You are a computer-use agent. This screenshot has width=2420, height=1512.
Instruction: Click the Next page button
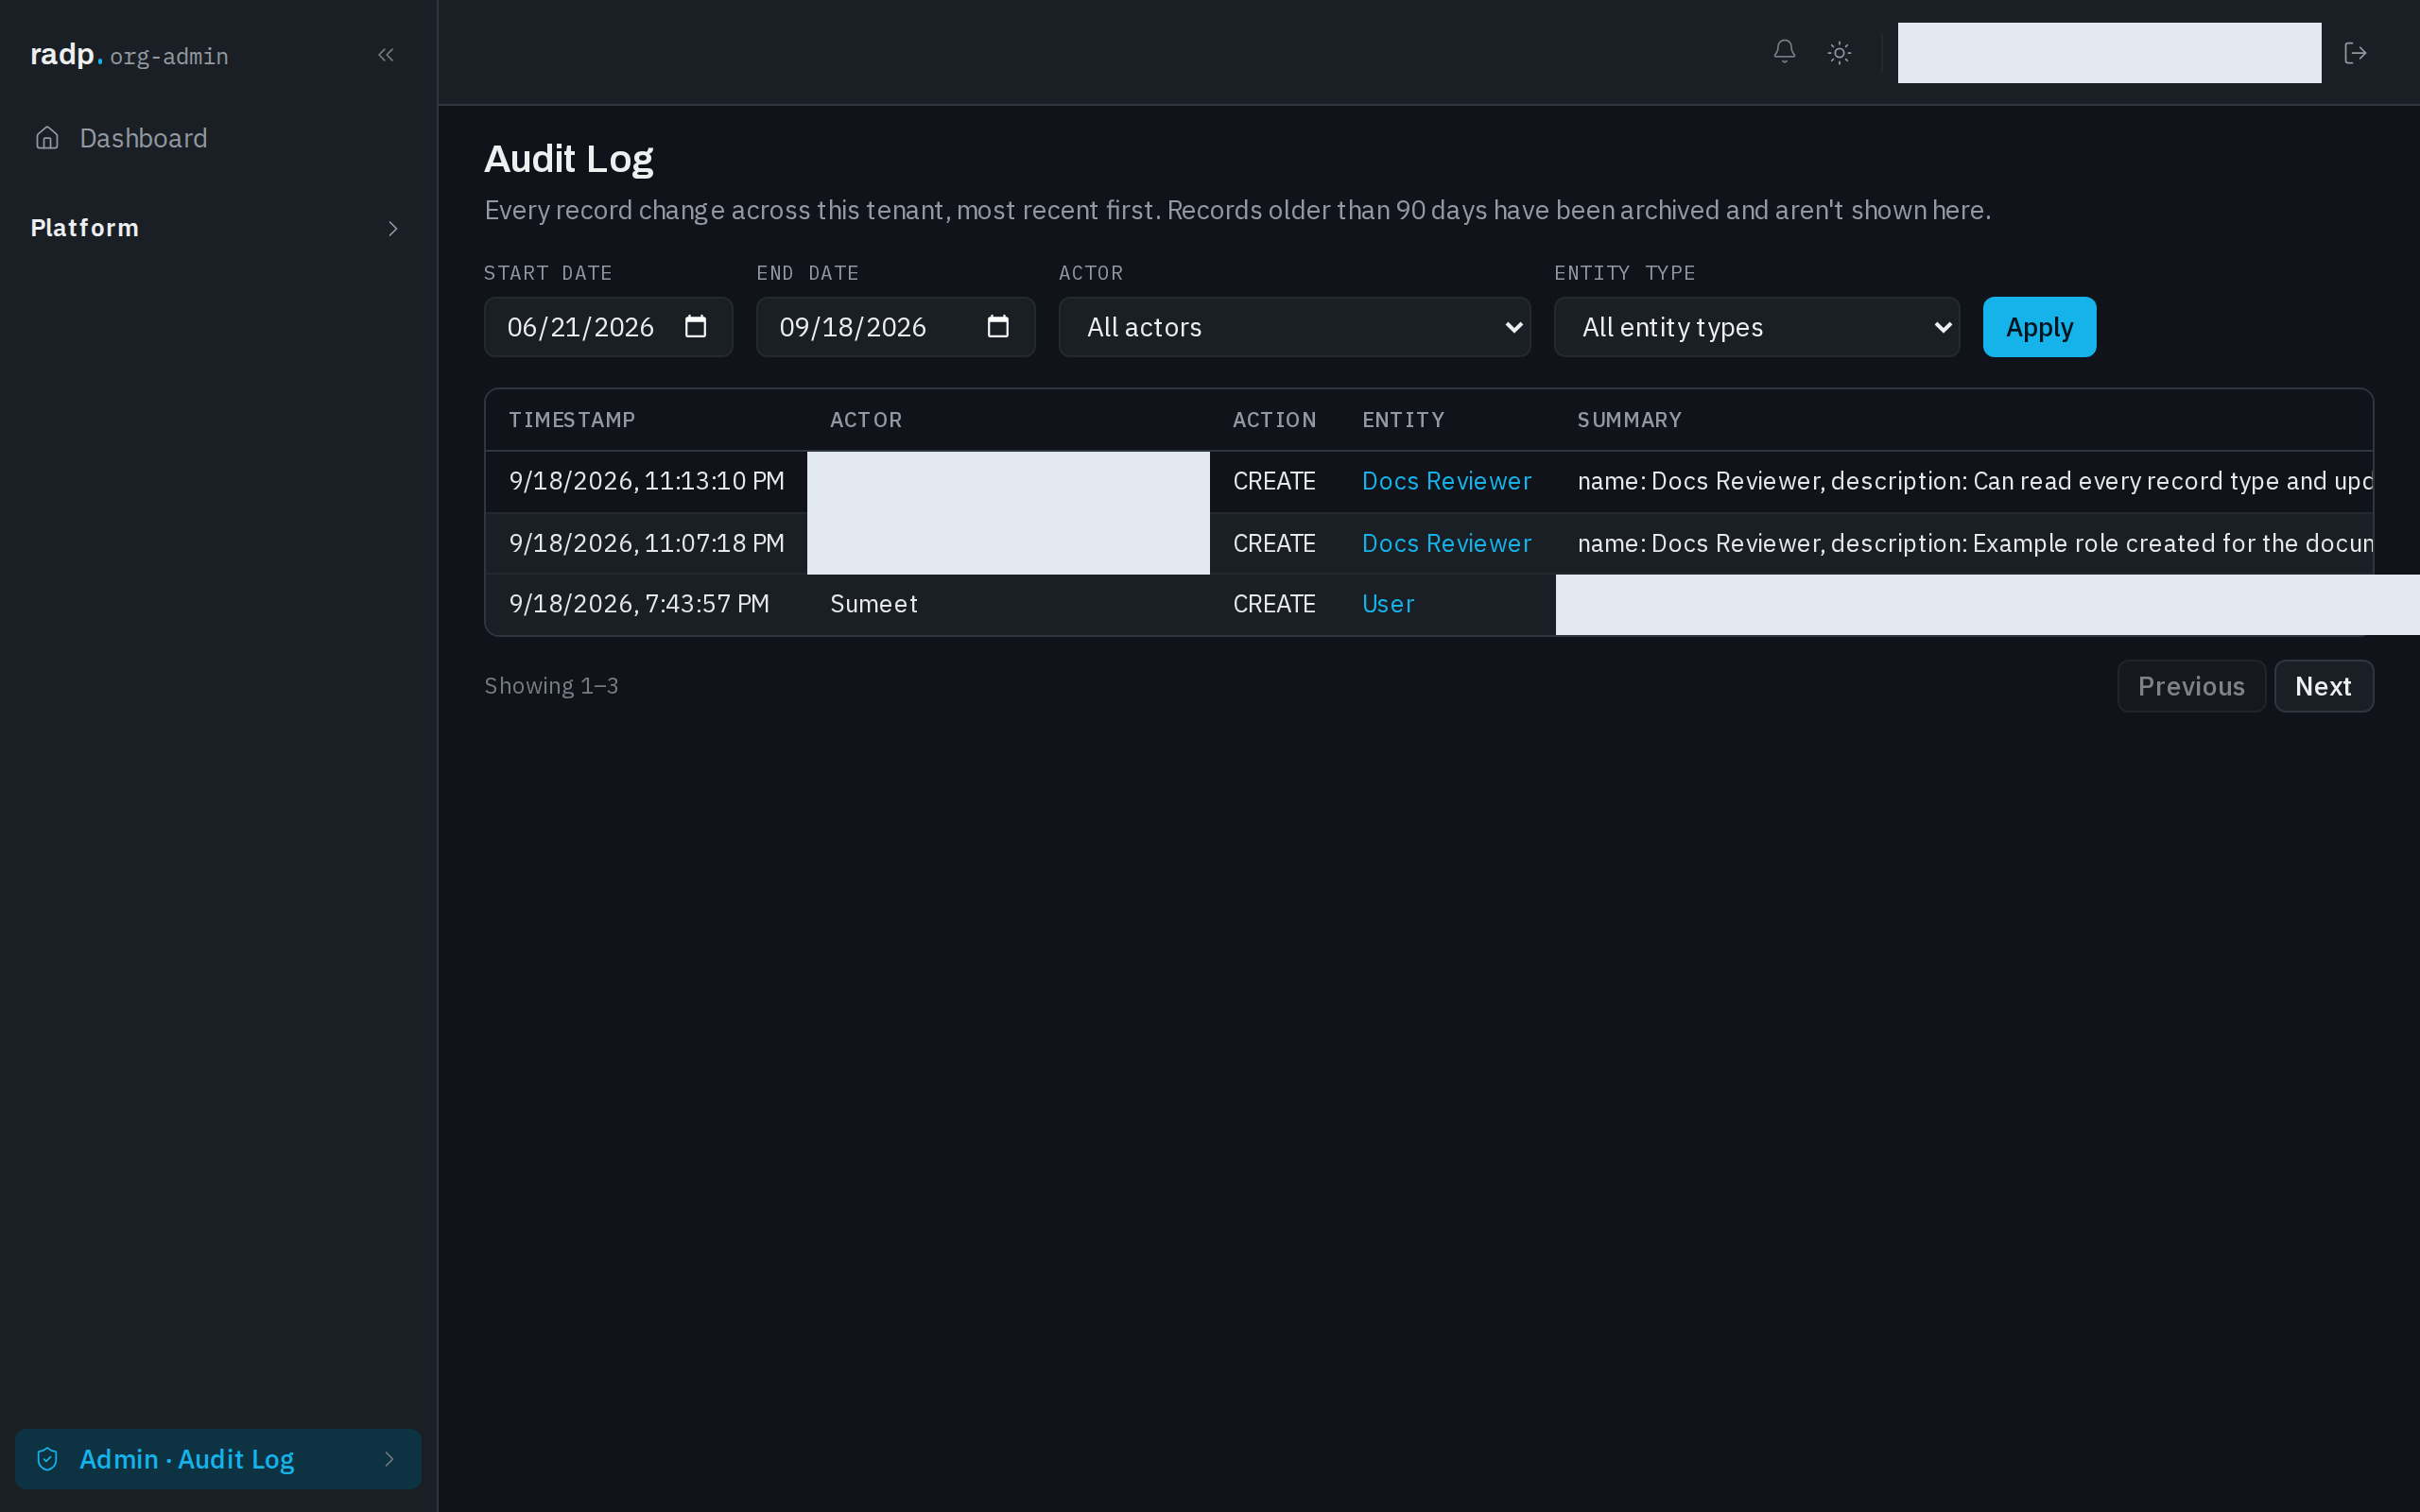pyautogui.click(x=2323, y=686)
